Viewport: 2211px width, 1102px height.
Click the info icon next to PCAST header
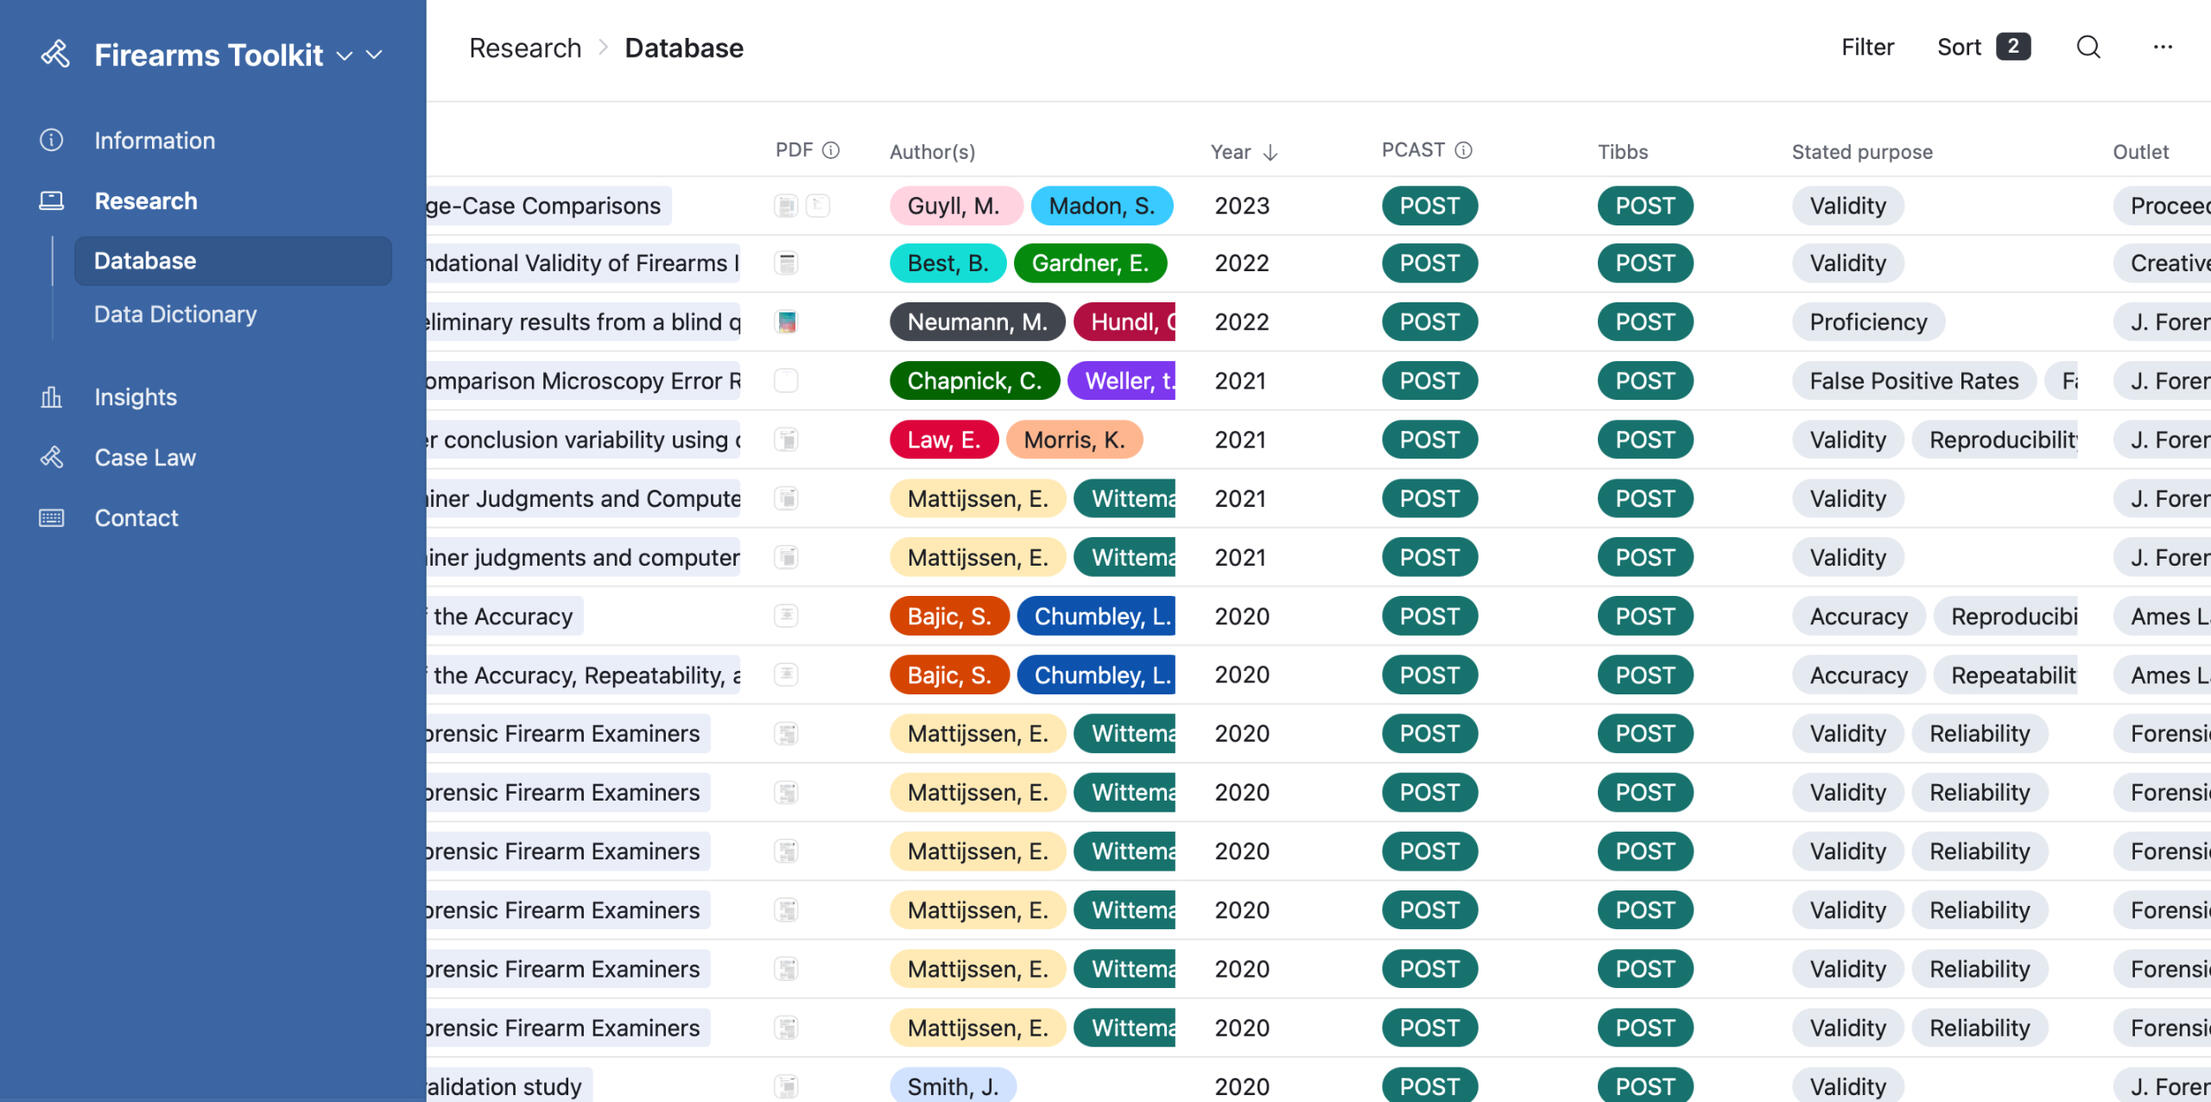point(1464,150)
